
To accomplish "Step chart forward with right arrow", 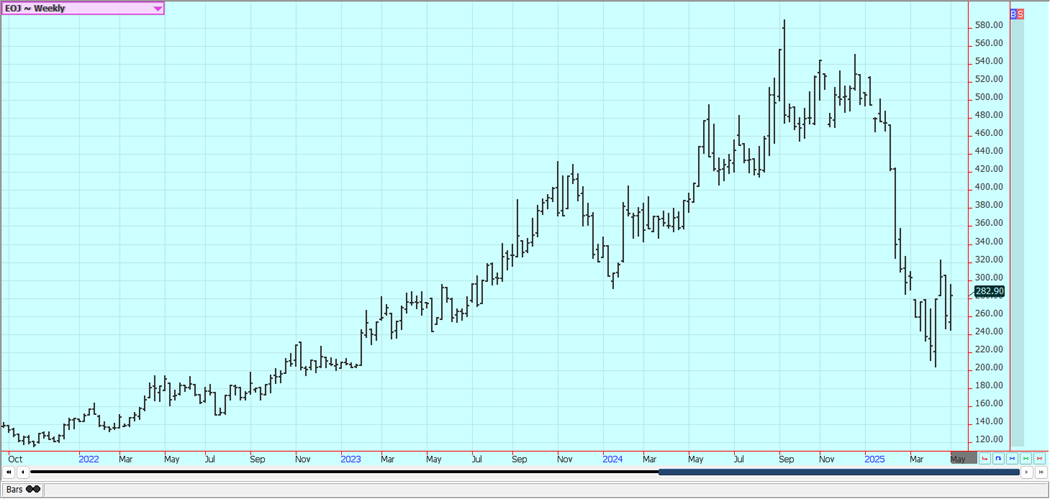I will [1027, 472].
